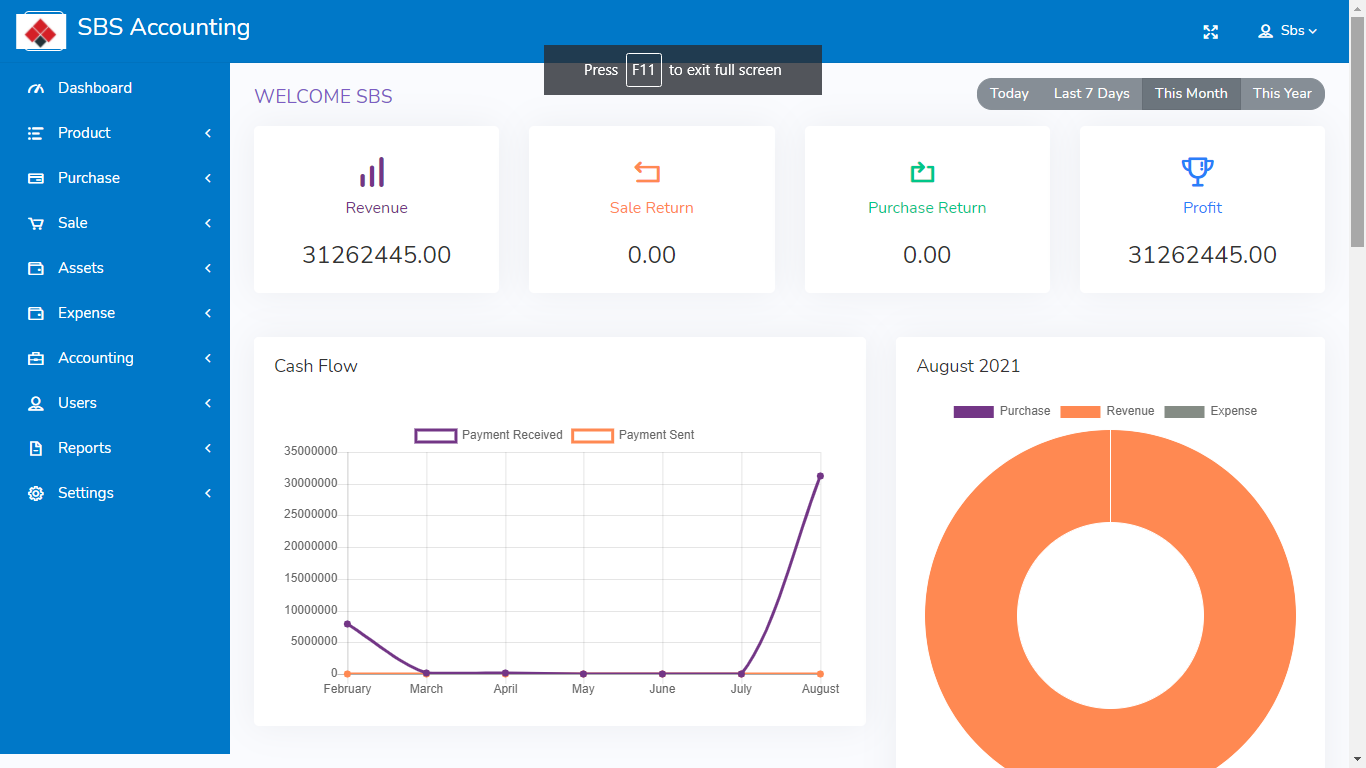Click the Reports document icon
This screenshot has width=1366, height=768.
click(36, 448)
